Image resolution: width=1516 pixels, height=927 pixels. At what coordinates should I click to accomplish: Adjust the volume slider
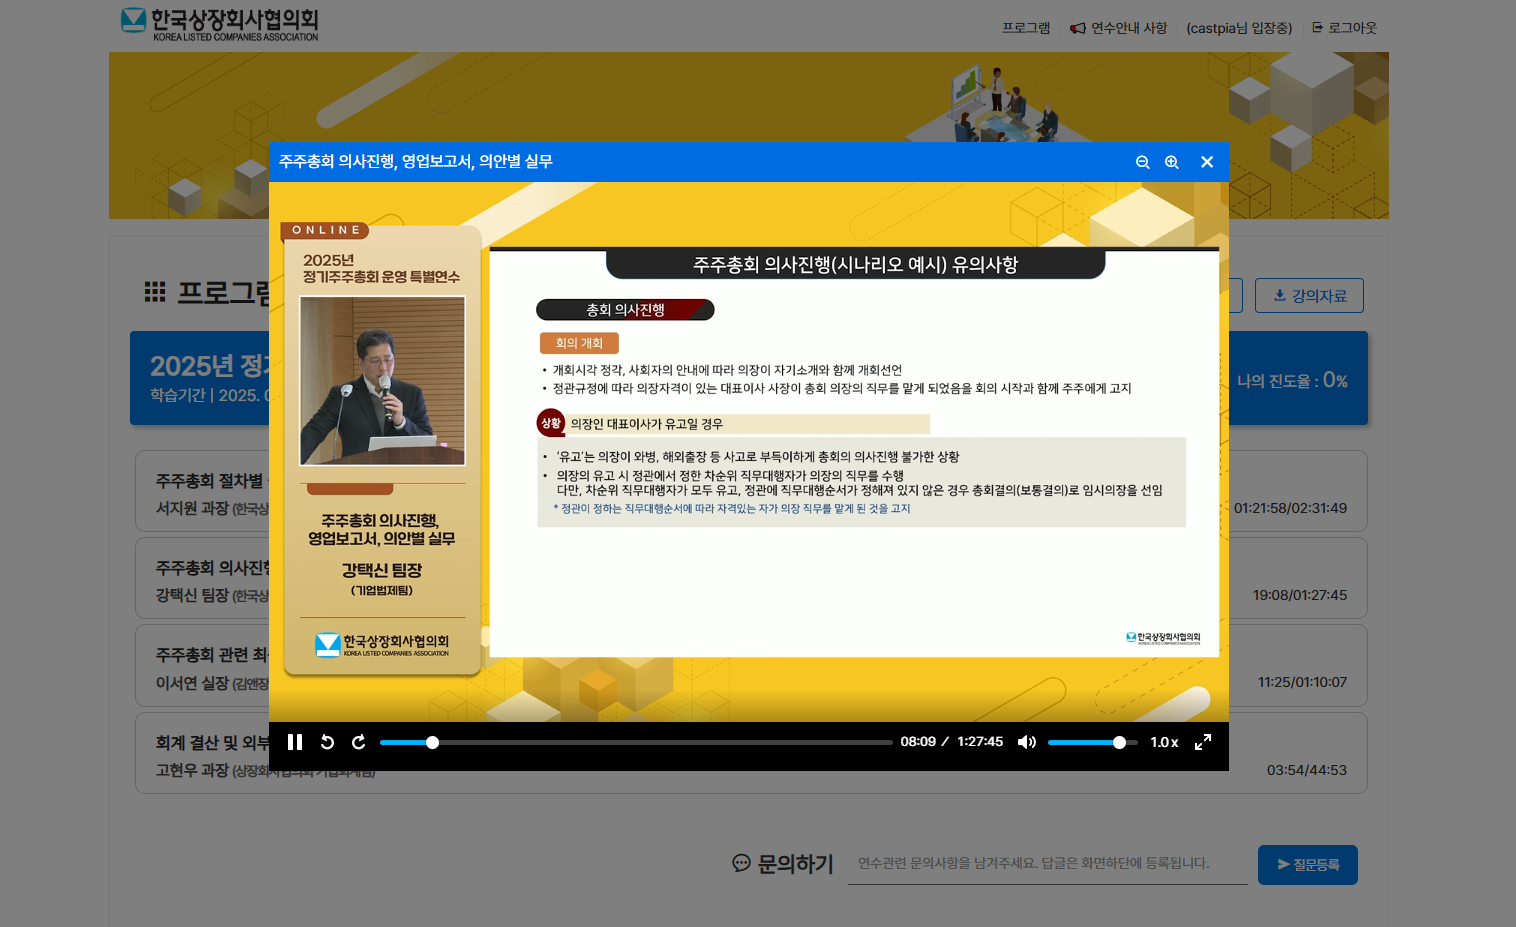tap(1092, 742)
